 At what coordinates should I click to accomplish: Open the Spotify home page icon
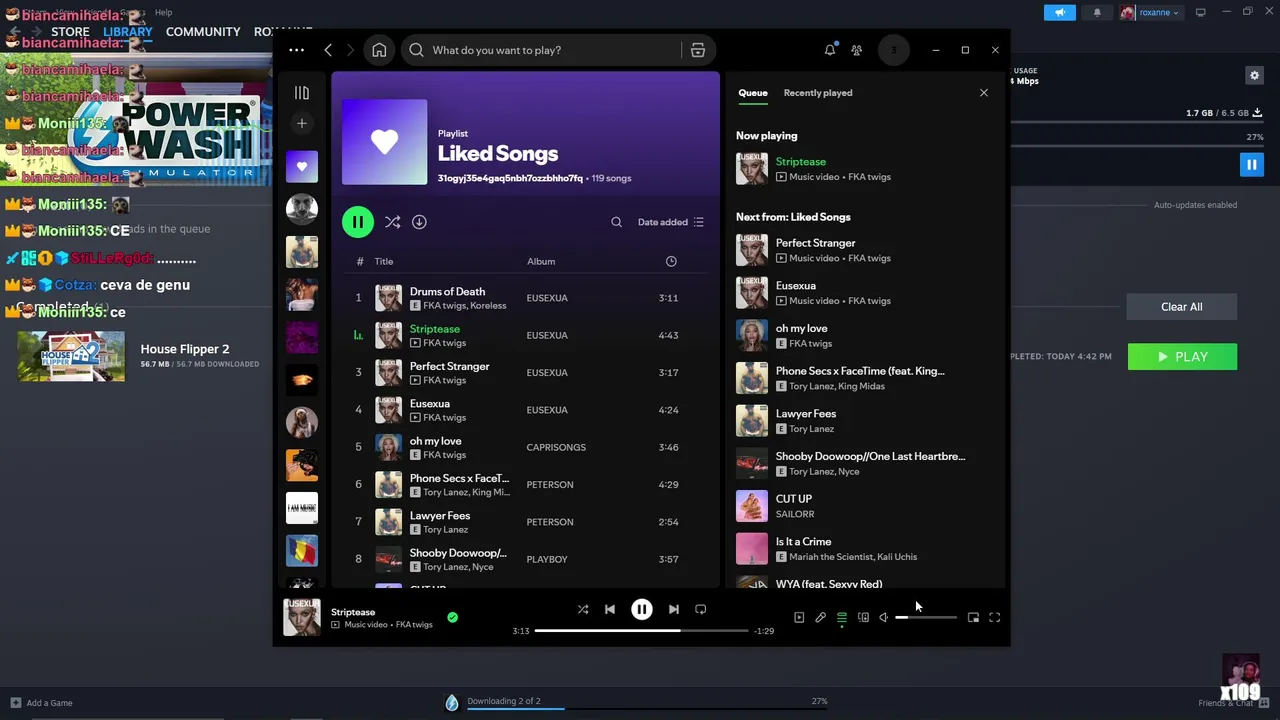click(x=379, y=50)
